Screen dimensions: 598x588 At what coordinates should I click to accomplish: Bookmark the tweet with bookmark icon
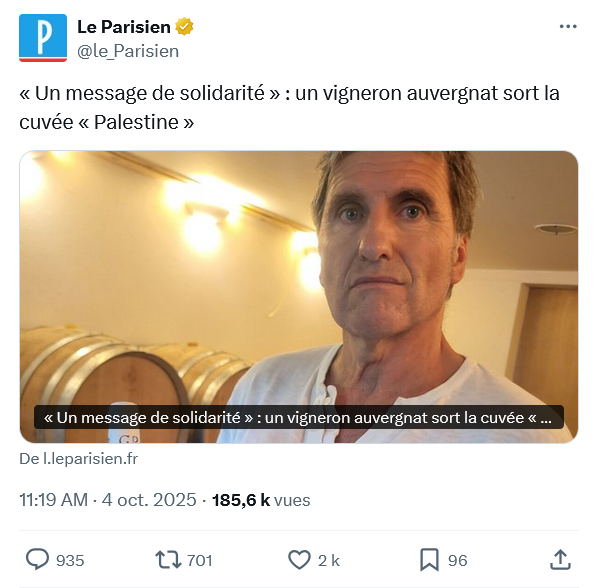[x=429, y=560]
